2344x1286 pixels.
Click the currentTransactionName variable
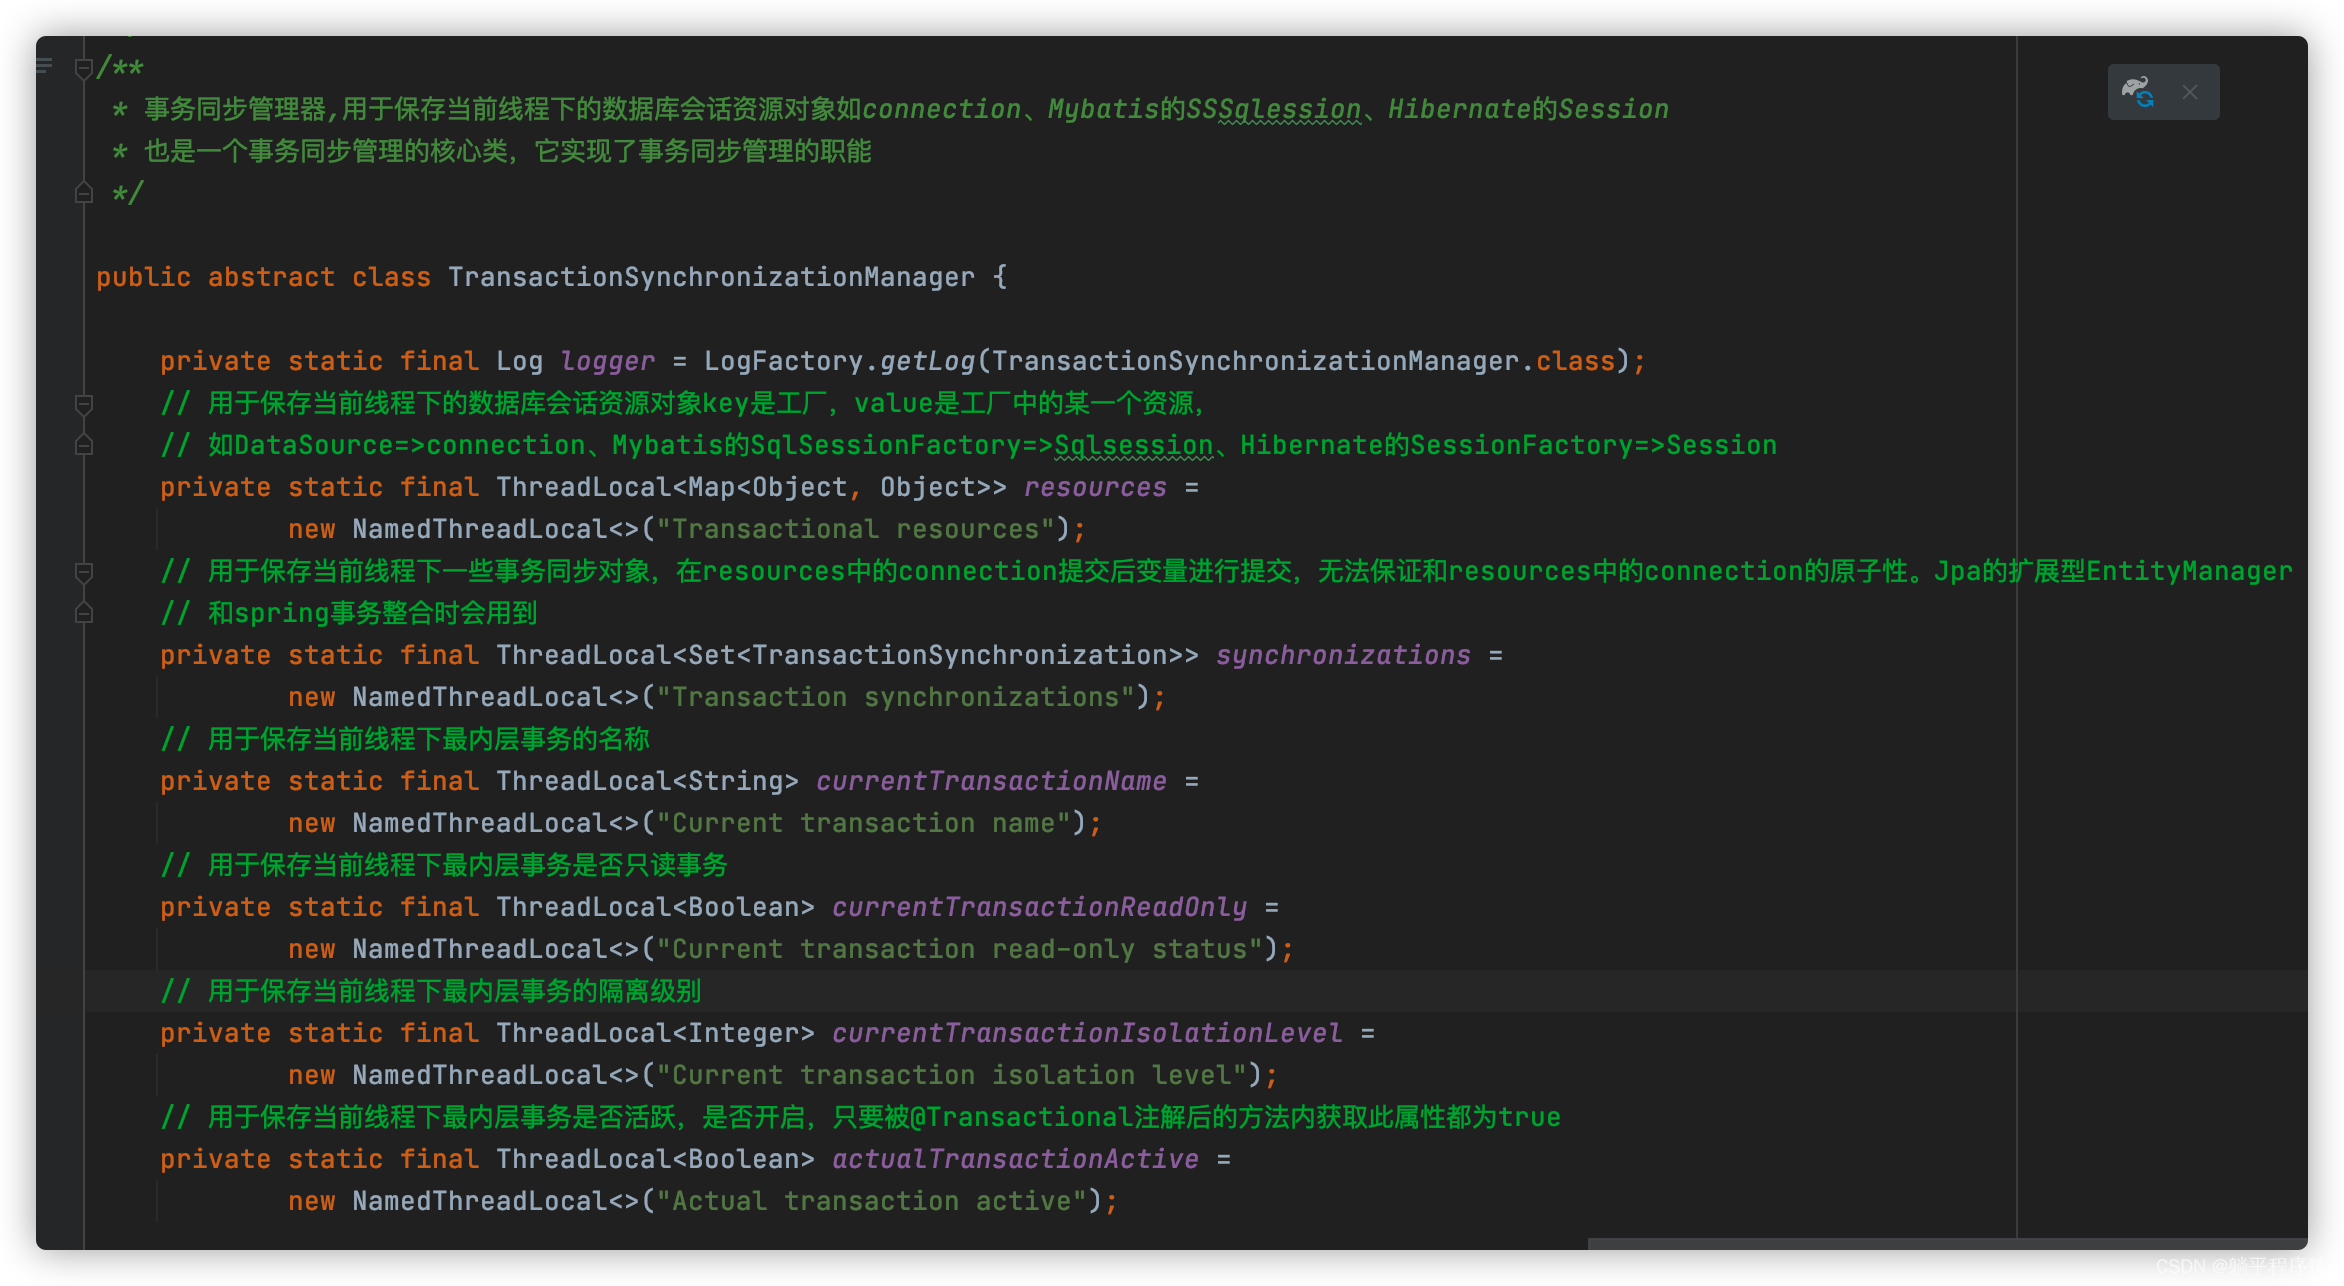(x=990, y=781)
